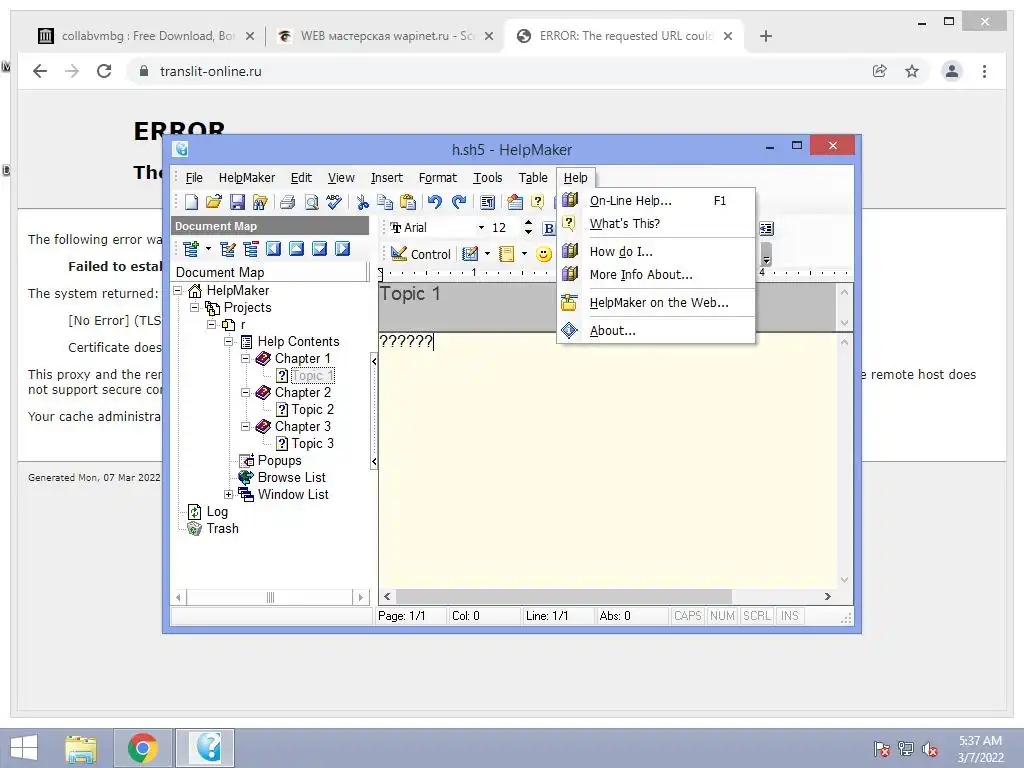Viewport: 1024px width, 768px height.
Task: Insert smiley face emoticon icon
Action: 543,254
